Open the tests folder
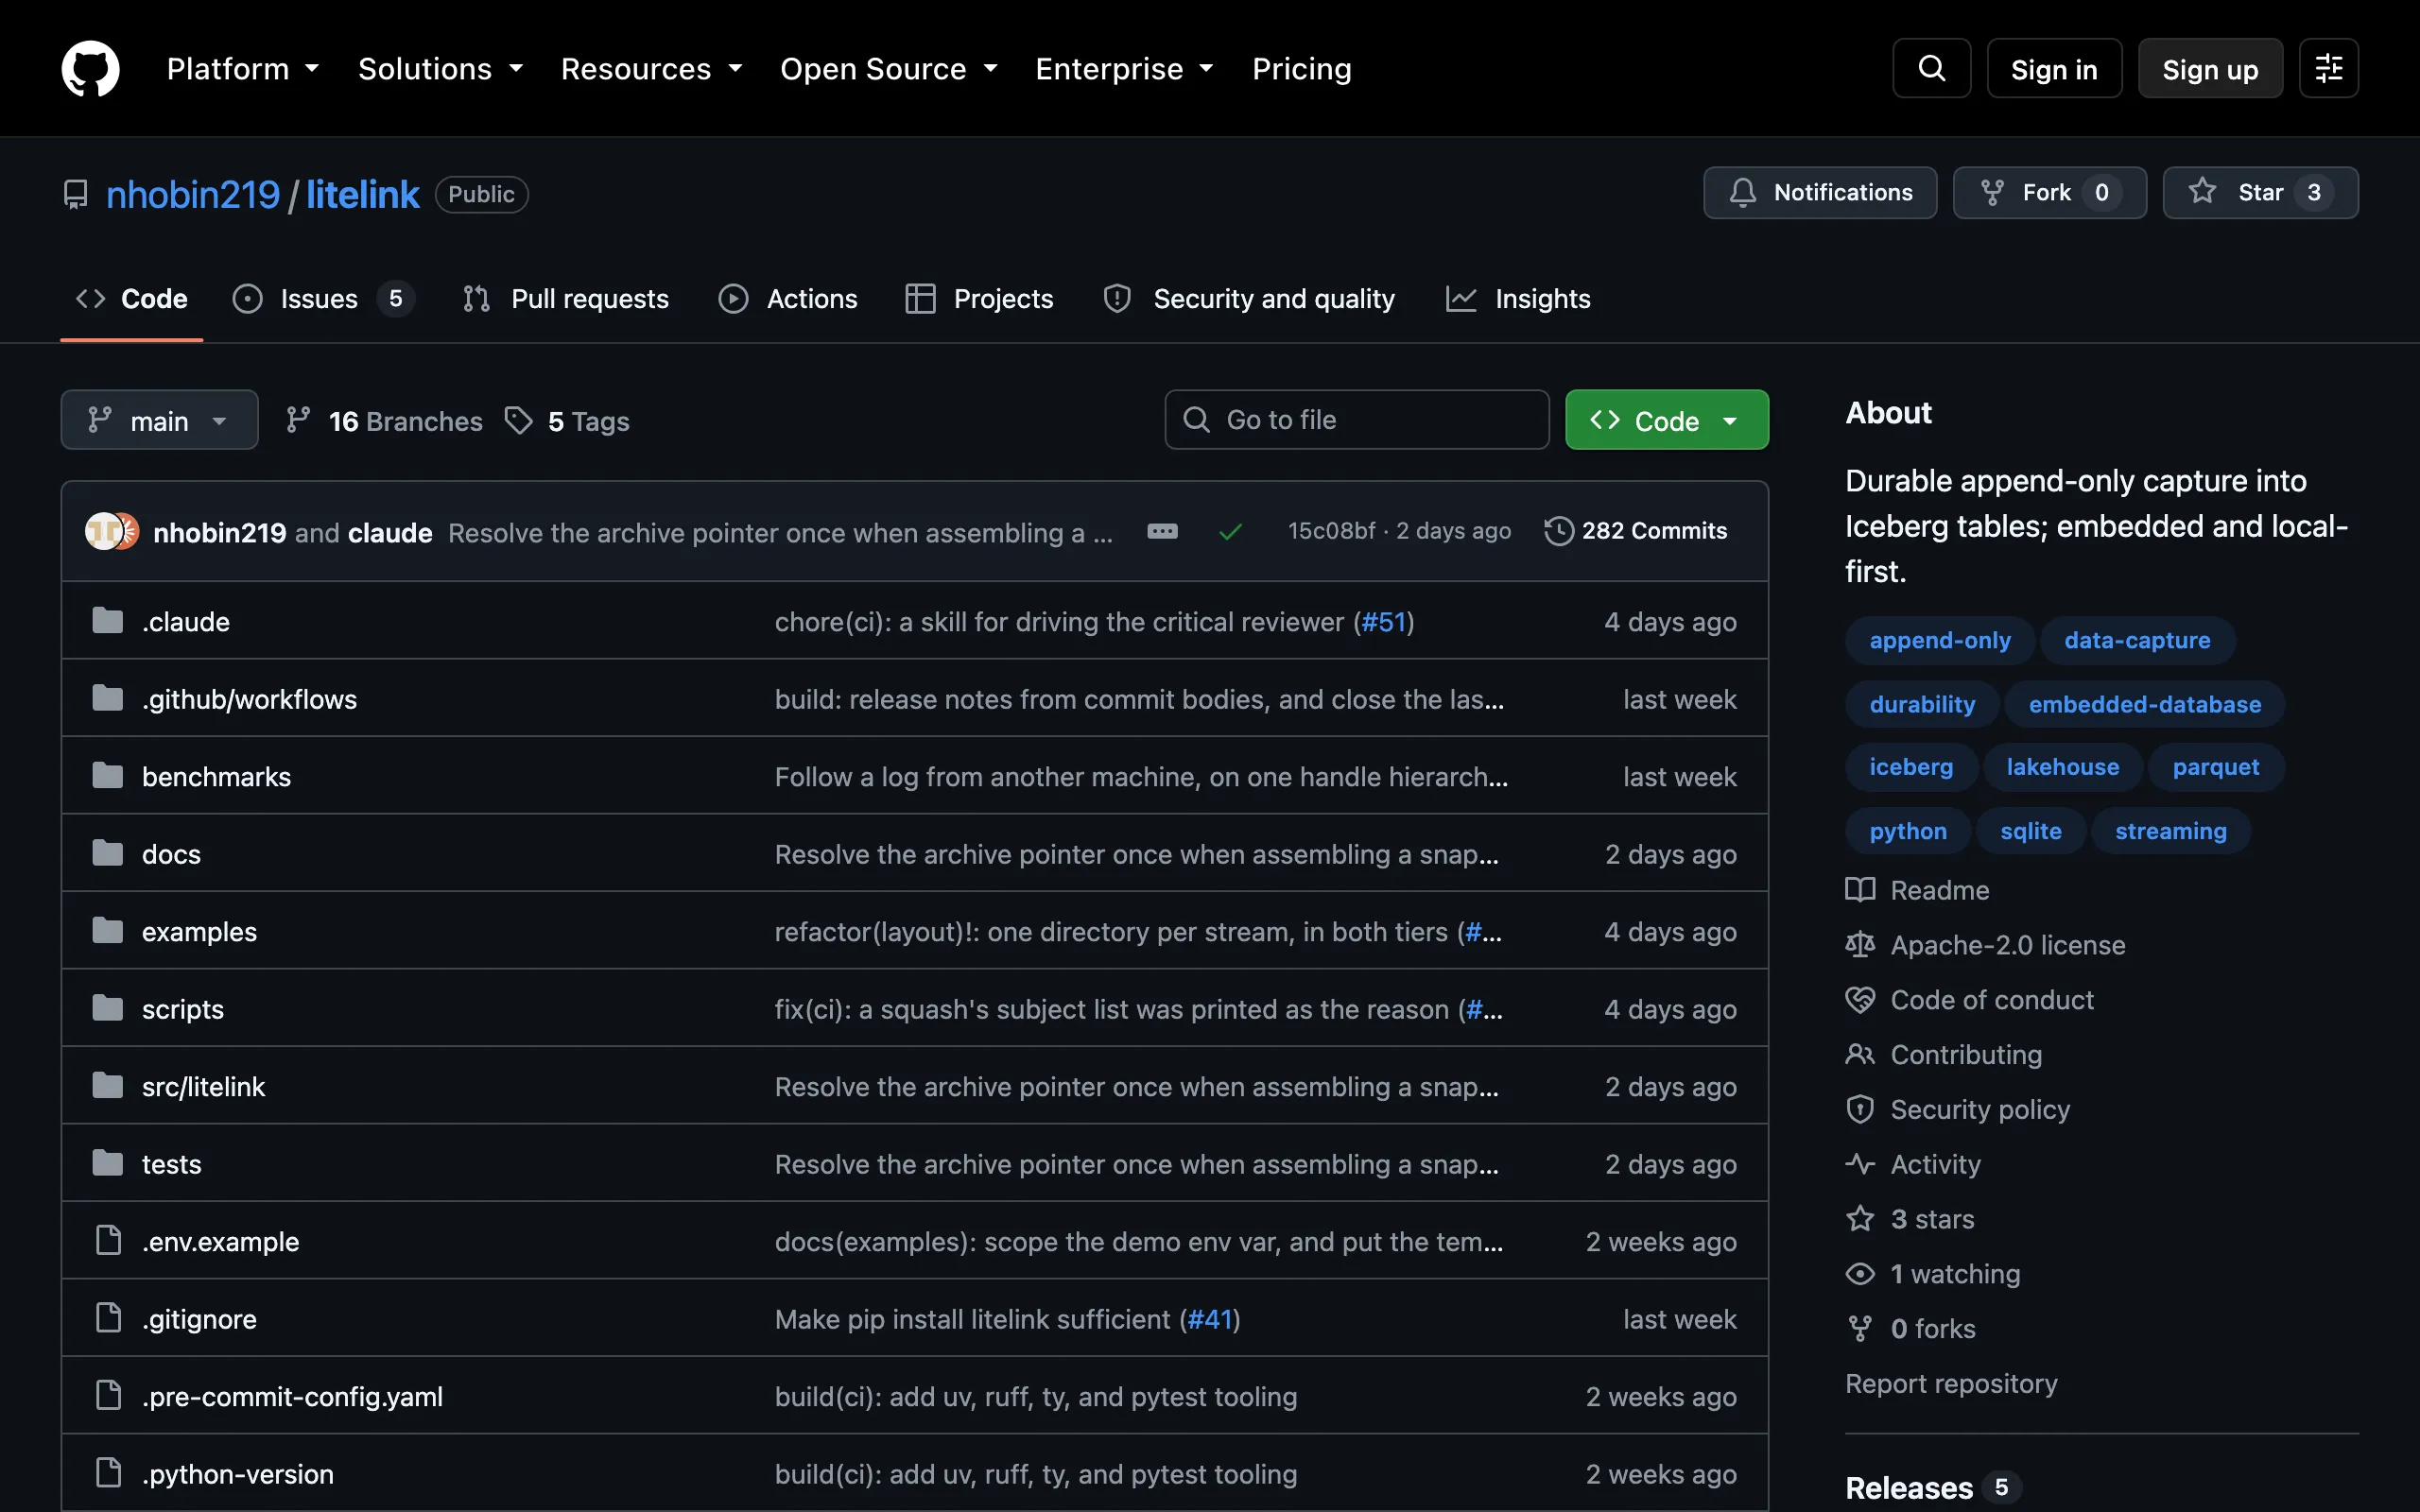Image resolution: width=2420 pixels, height=1512 pixels. [x=171, y=1164]
